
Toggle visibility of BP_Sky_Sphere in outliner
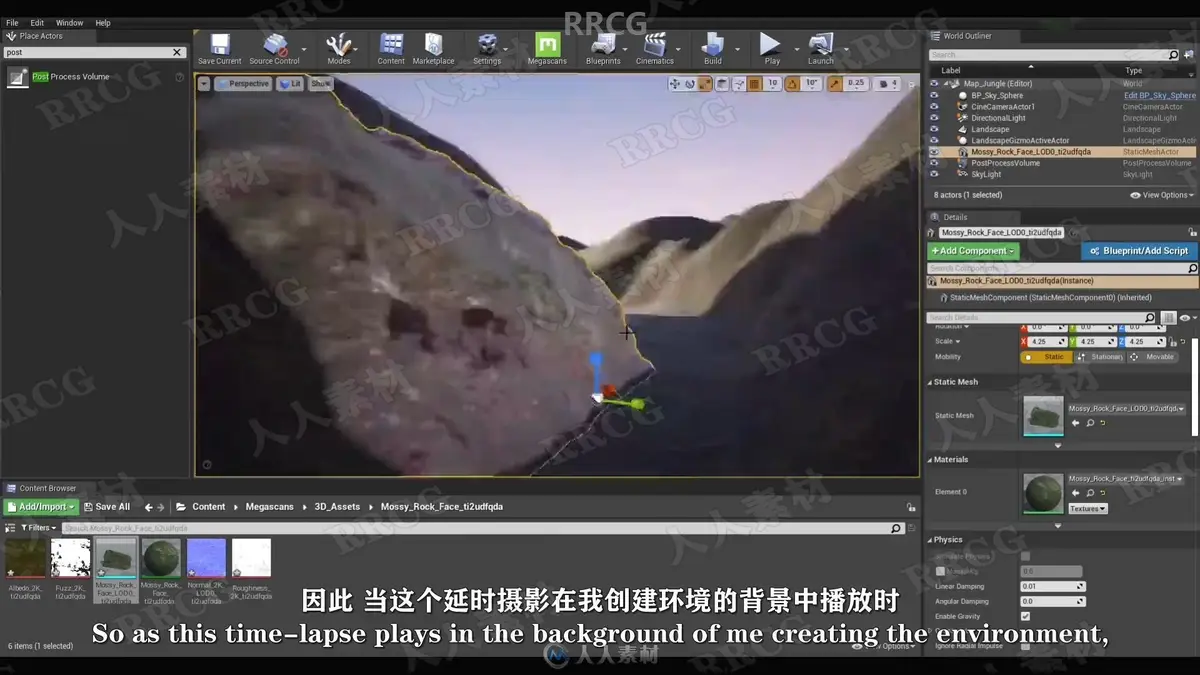click(x=934, y=95)
